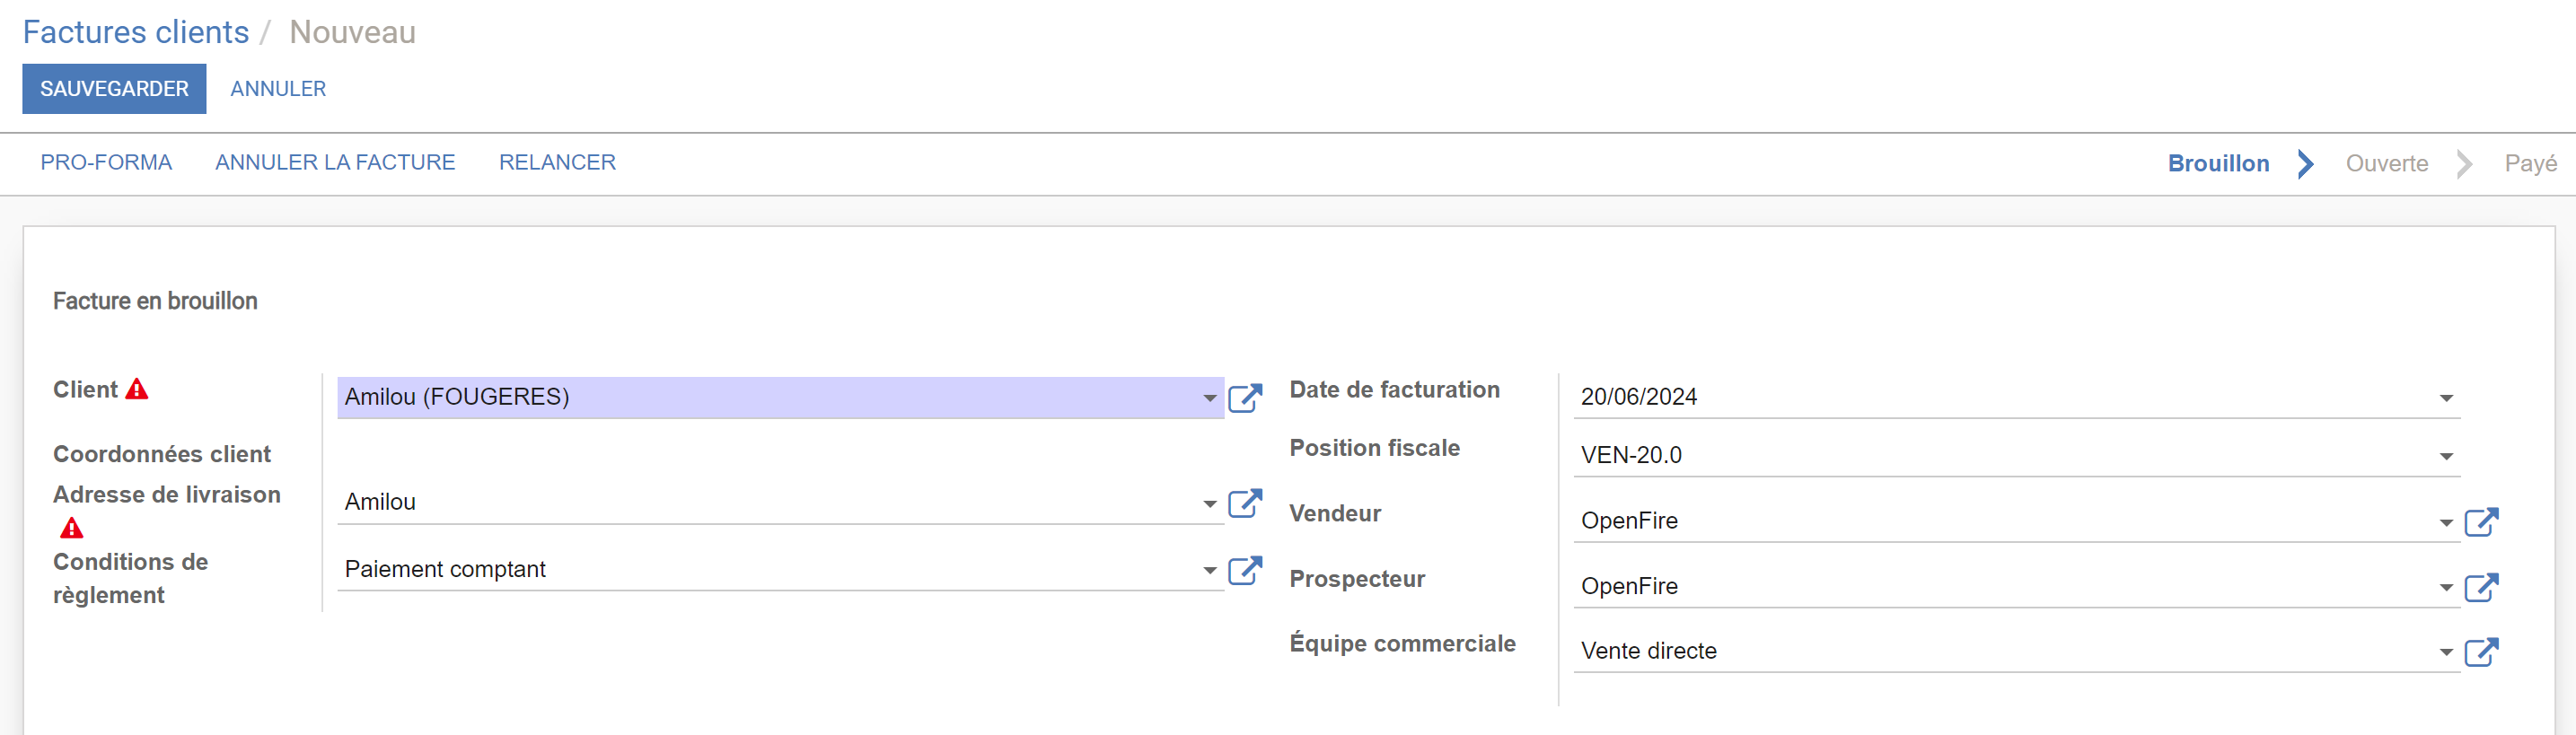2576x735 pixels.
Task: Open Paiement comptant external link icon
Action: coord(1245,570)
